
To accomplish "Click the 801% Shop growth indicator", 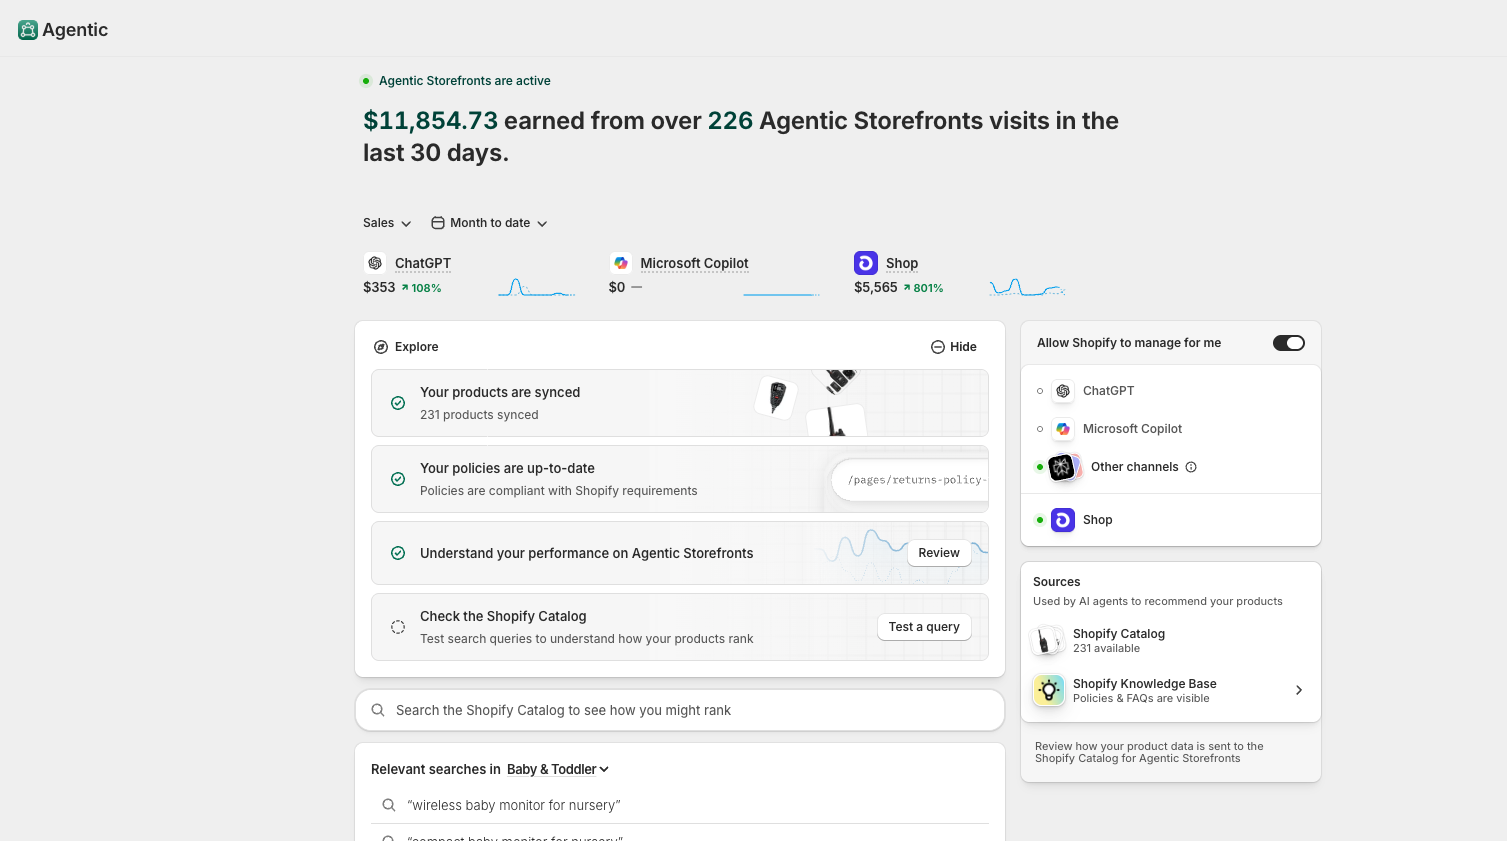I will pyautogui.click(x=923, y=288).
